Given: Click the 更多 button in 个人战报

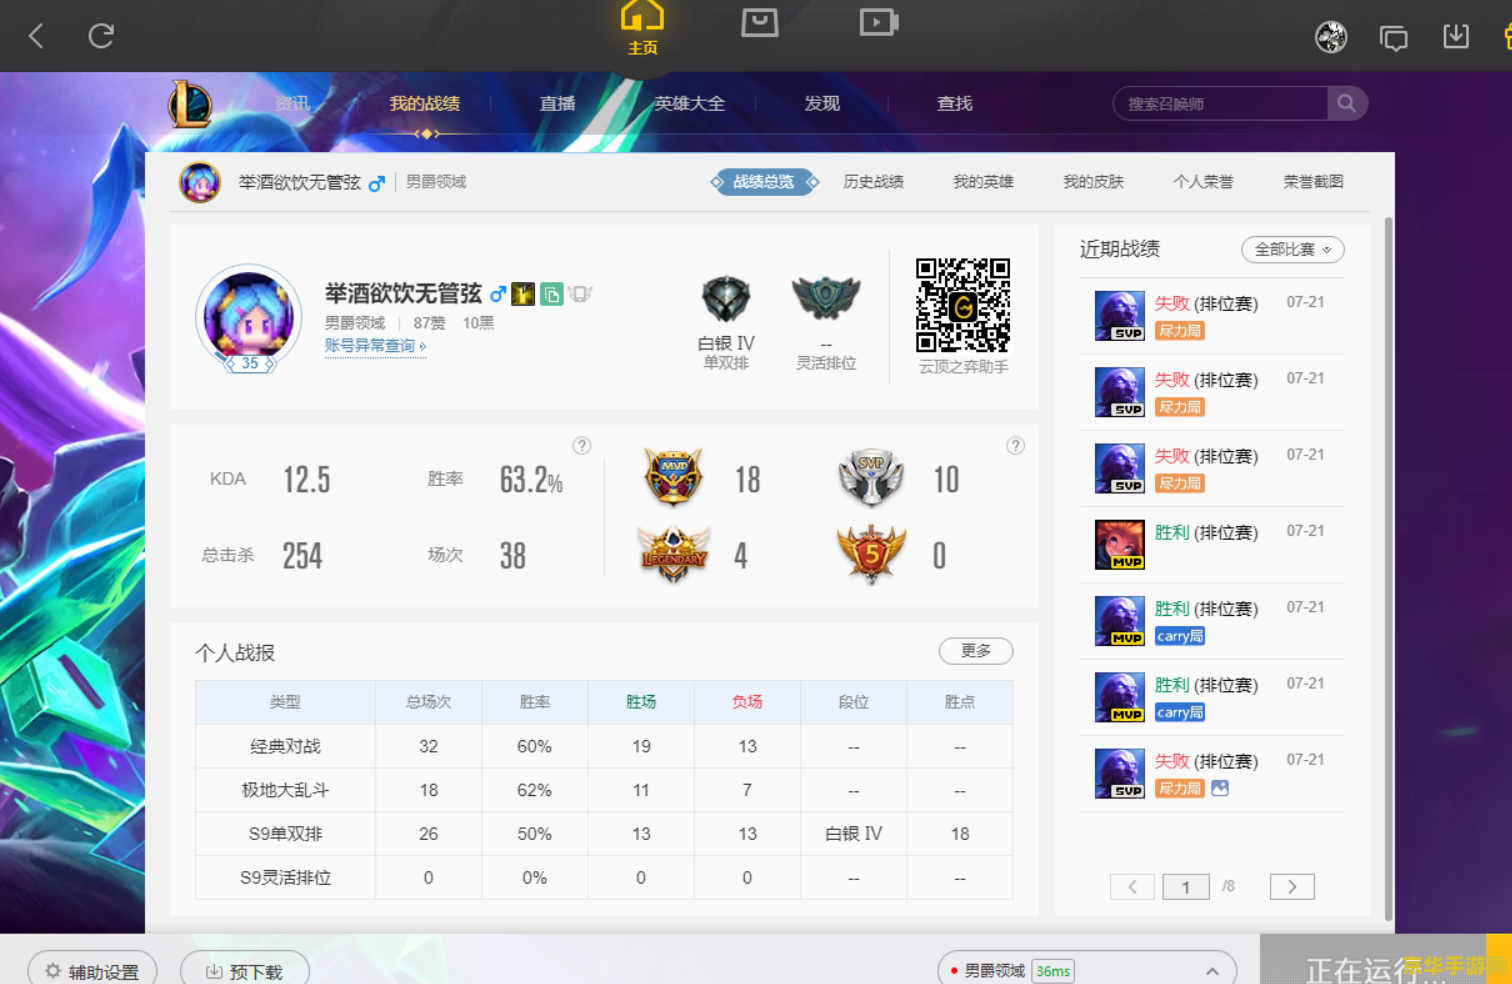Looking at the screenshot, I should tap(976, 651).
